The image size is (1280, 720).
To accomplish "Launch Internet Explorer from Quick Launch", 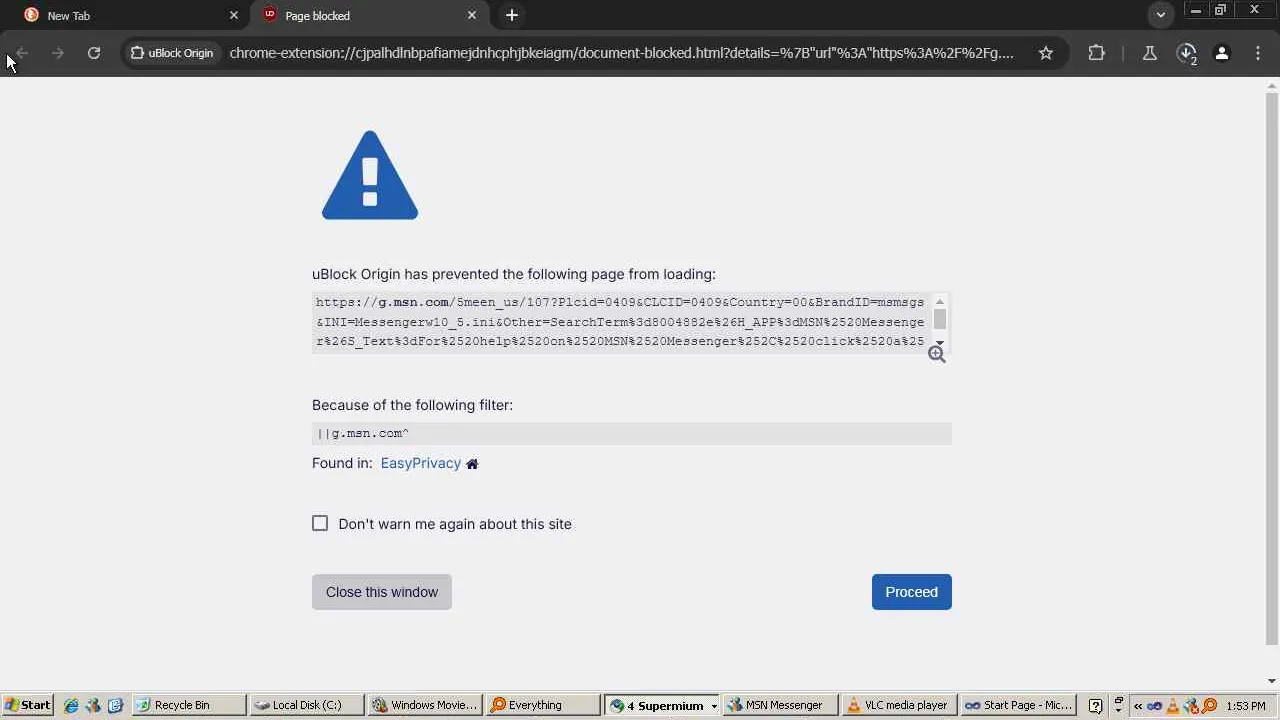I will click(x=71, y=705).
